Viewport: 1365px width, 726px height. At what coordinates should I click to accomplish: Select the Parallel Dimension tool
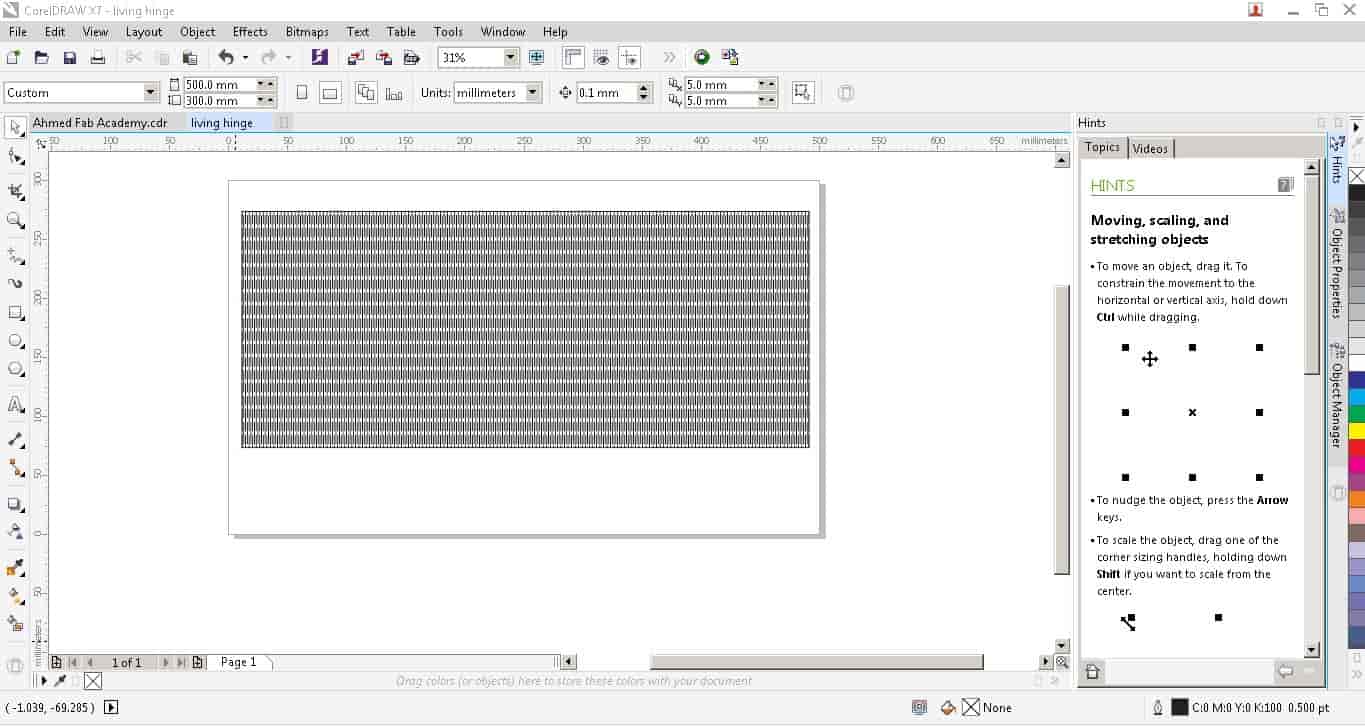point(16,439)
